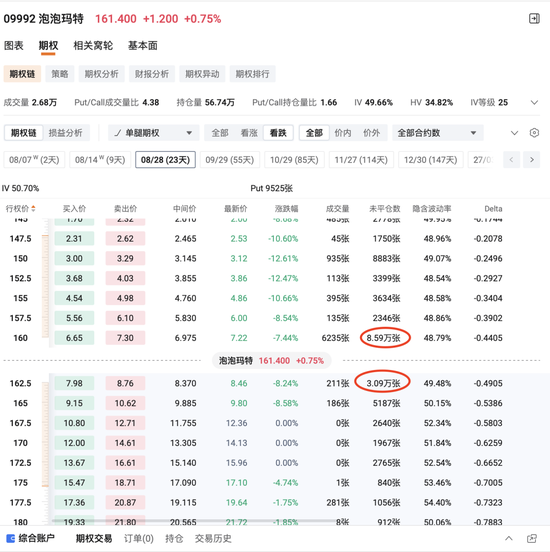Open the 财报分析 sub-tab
This screenshot has height=552, width=550.
click(x=152, y=74)
